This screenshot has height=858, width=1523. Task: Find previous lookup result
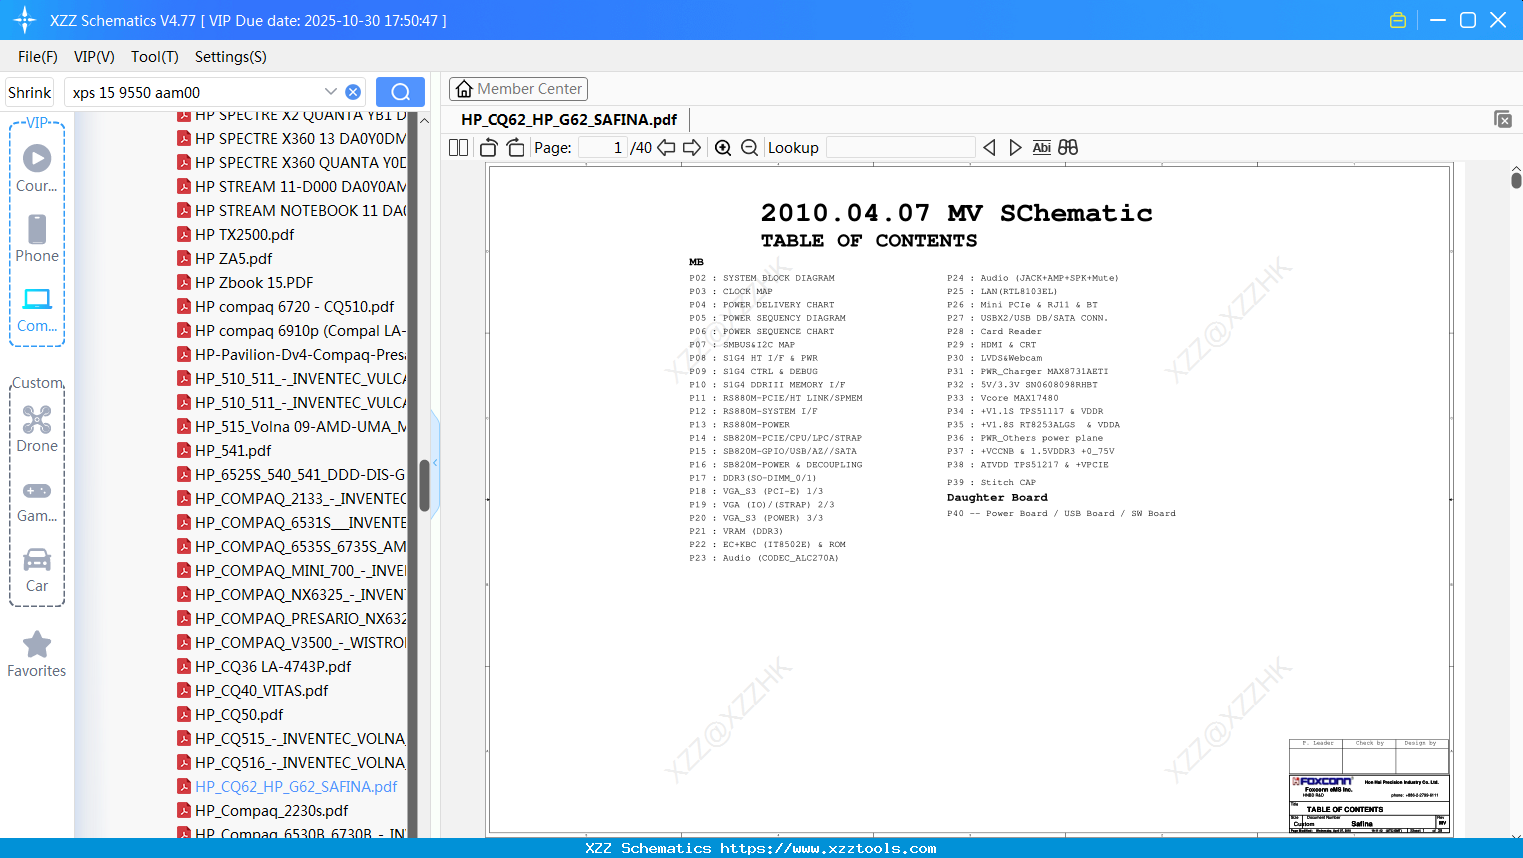[x=989, y=147]
